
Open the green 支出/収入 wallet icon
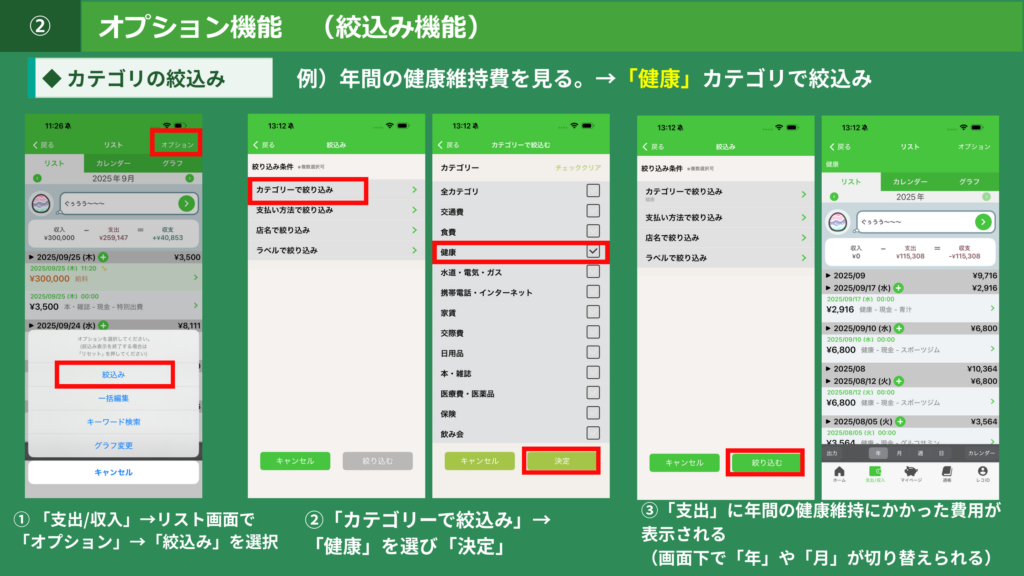875,470
